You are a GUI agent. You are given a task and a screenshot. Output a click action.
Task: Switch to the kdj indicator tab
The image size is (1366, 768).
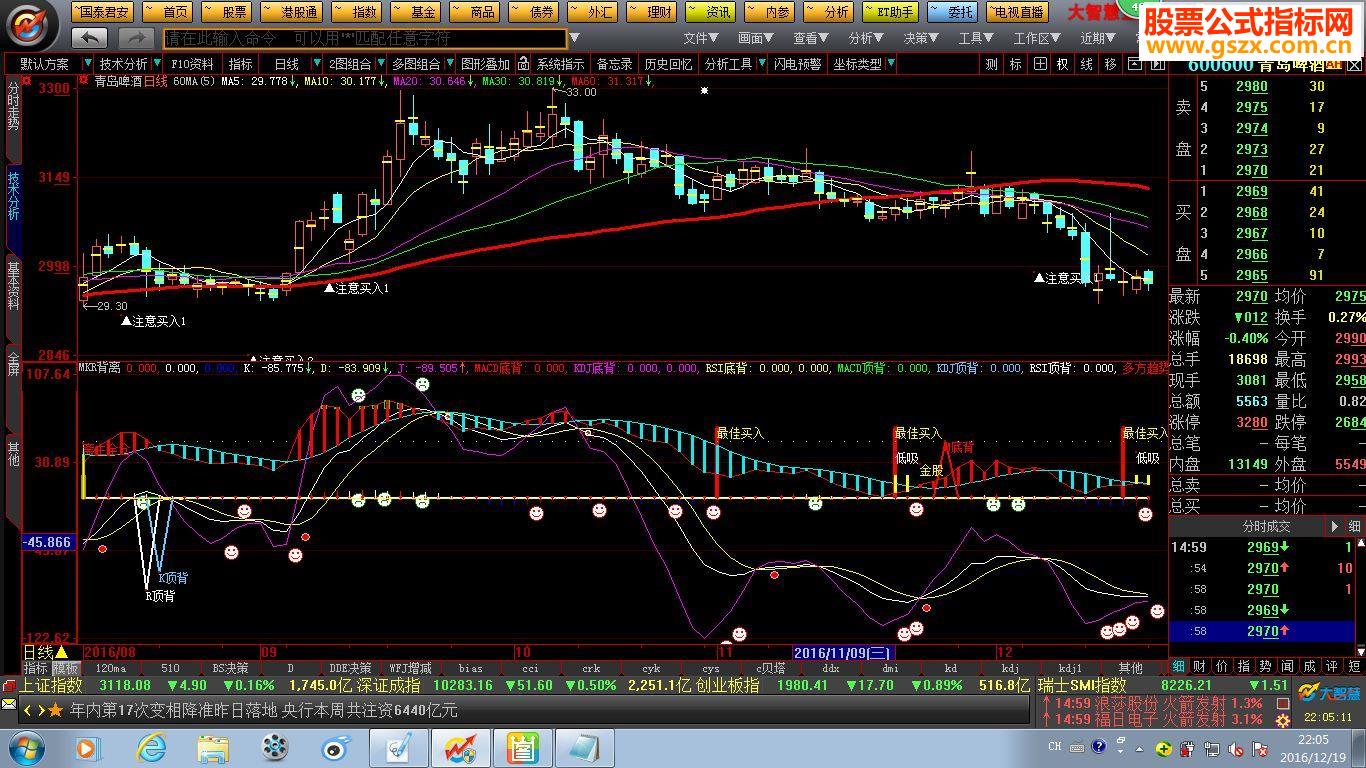pos(1010,668)
